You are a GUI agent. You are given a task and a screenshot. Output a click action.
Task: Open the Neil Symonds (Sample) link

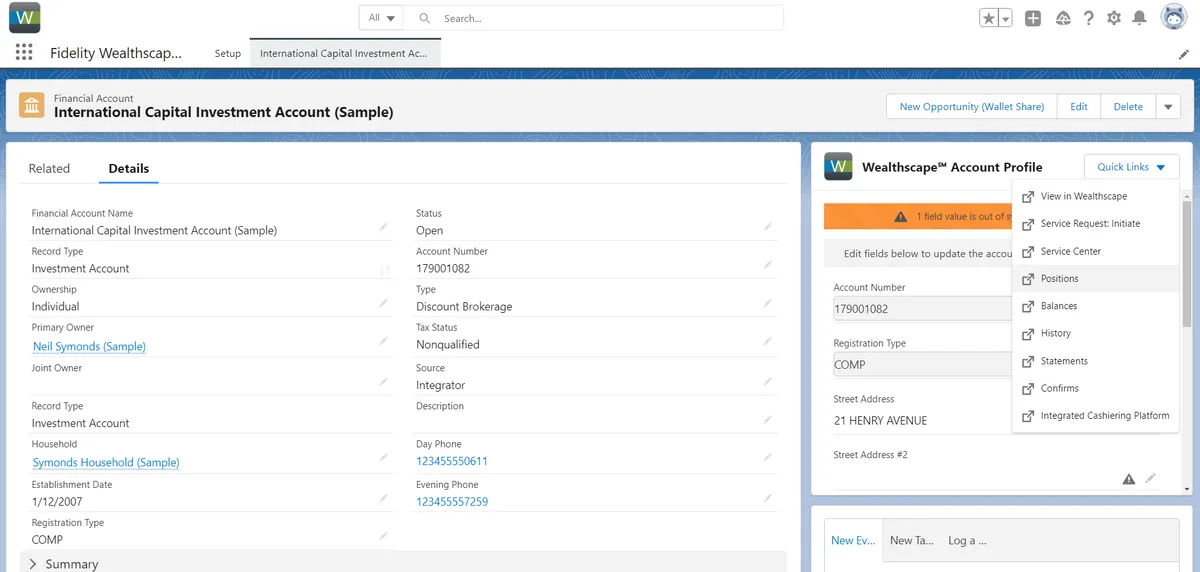[x=89, y=346]
